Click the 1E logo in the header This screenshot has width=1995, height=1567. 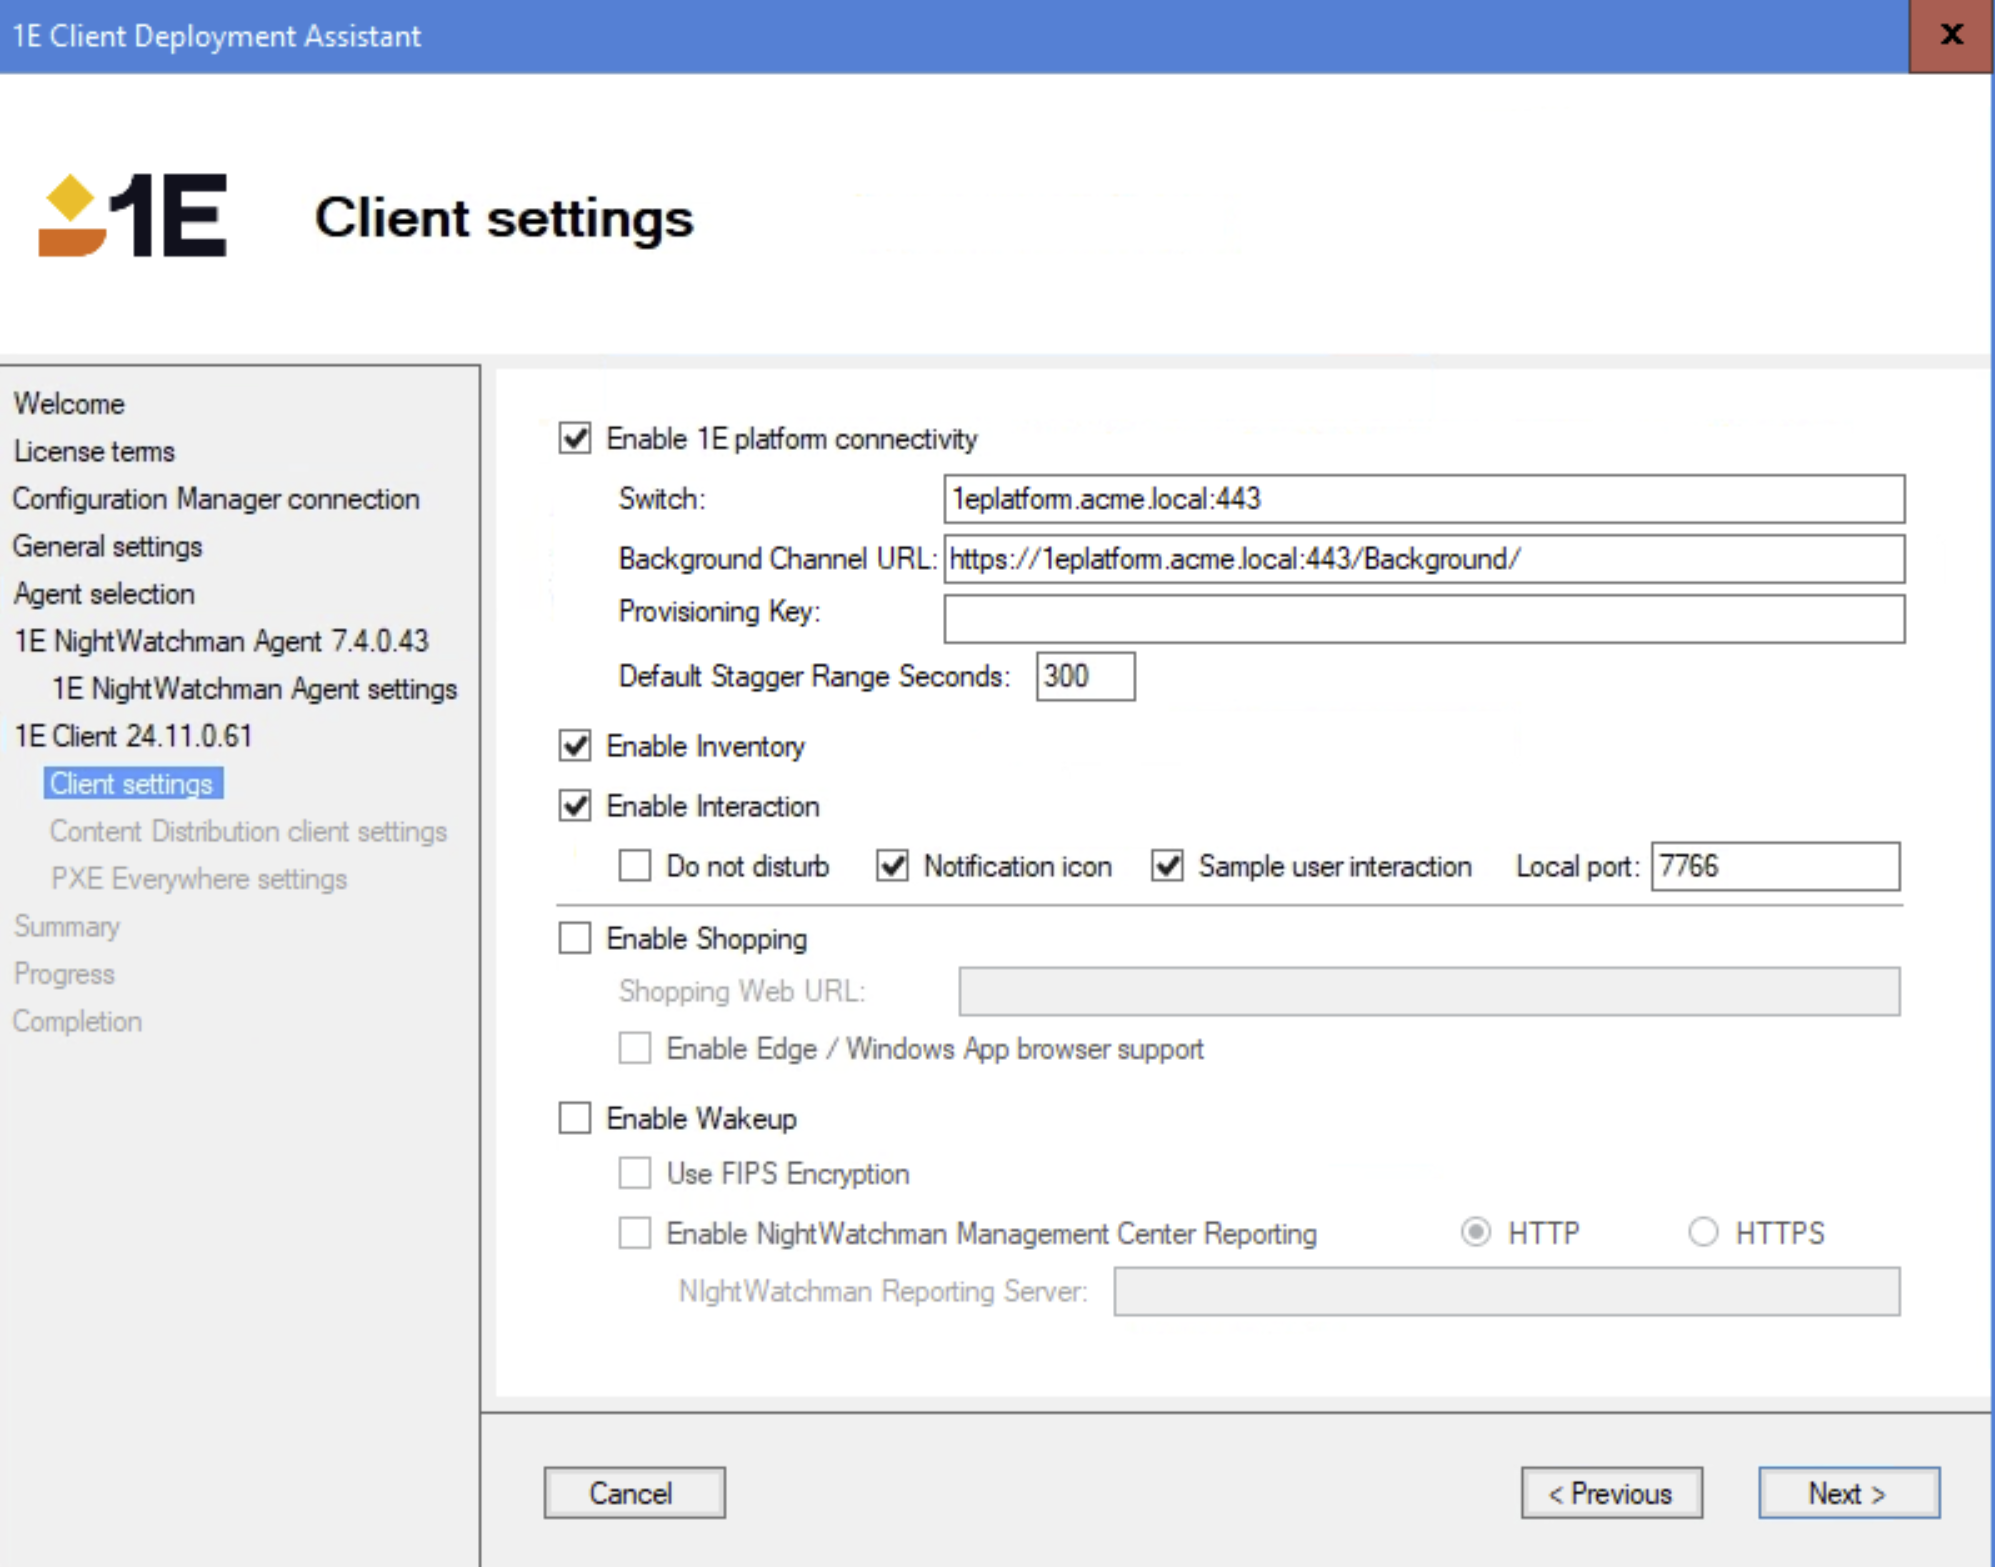(x=133, y=216)
